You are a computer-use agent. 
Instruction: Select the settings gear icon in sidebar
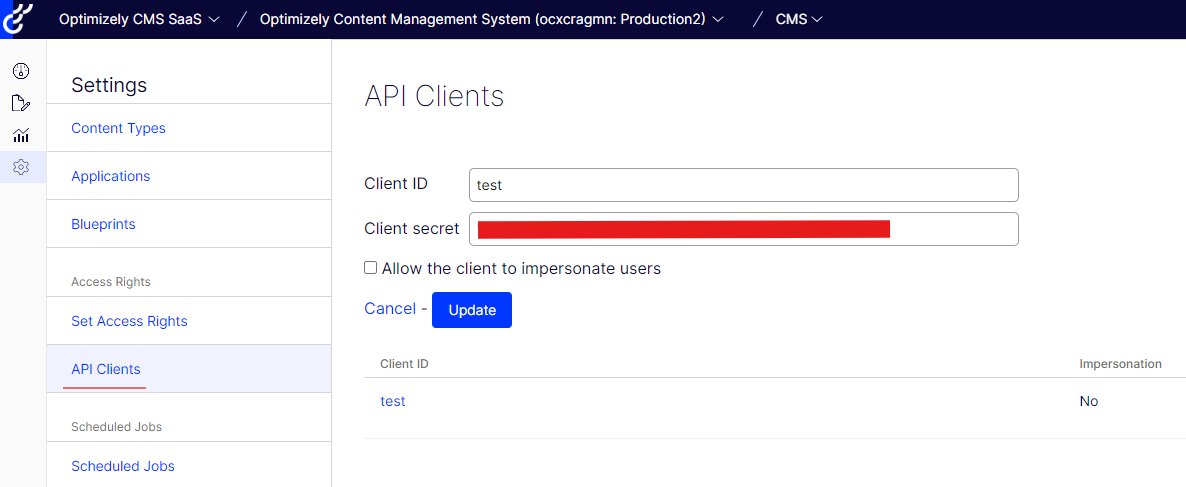coord(21,167)
